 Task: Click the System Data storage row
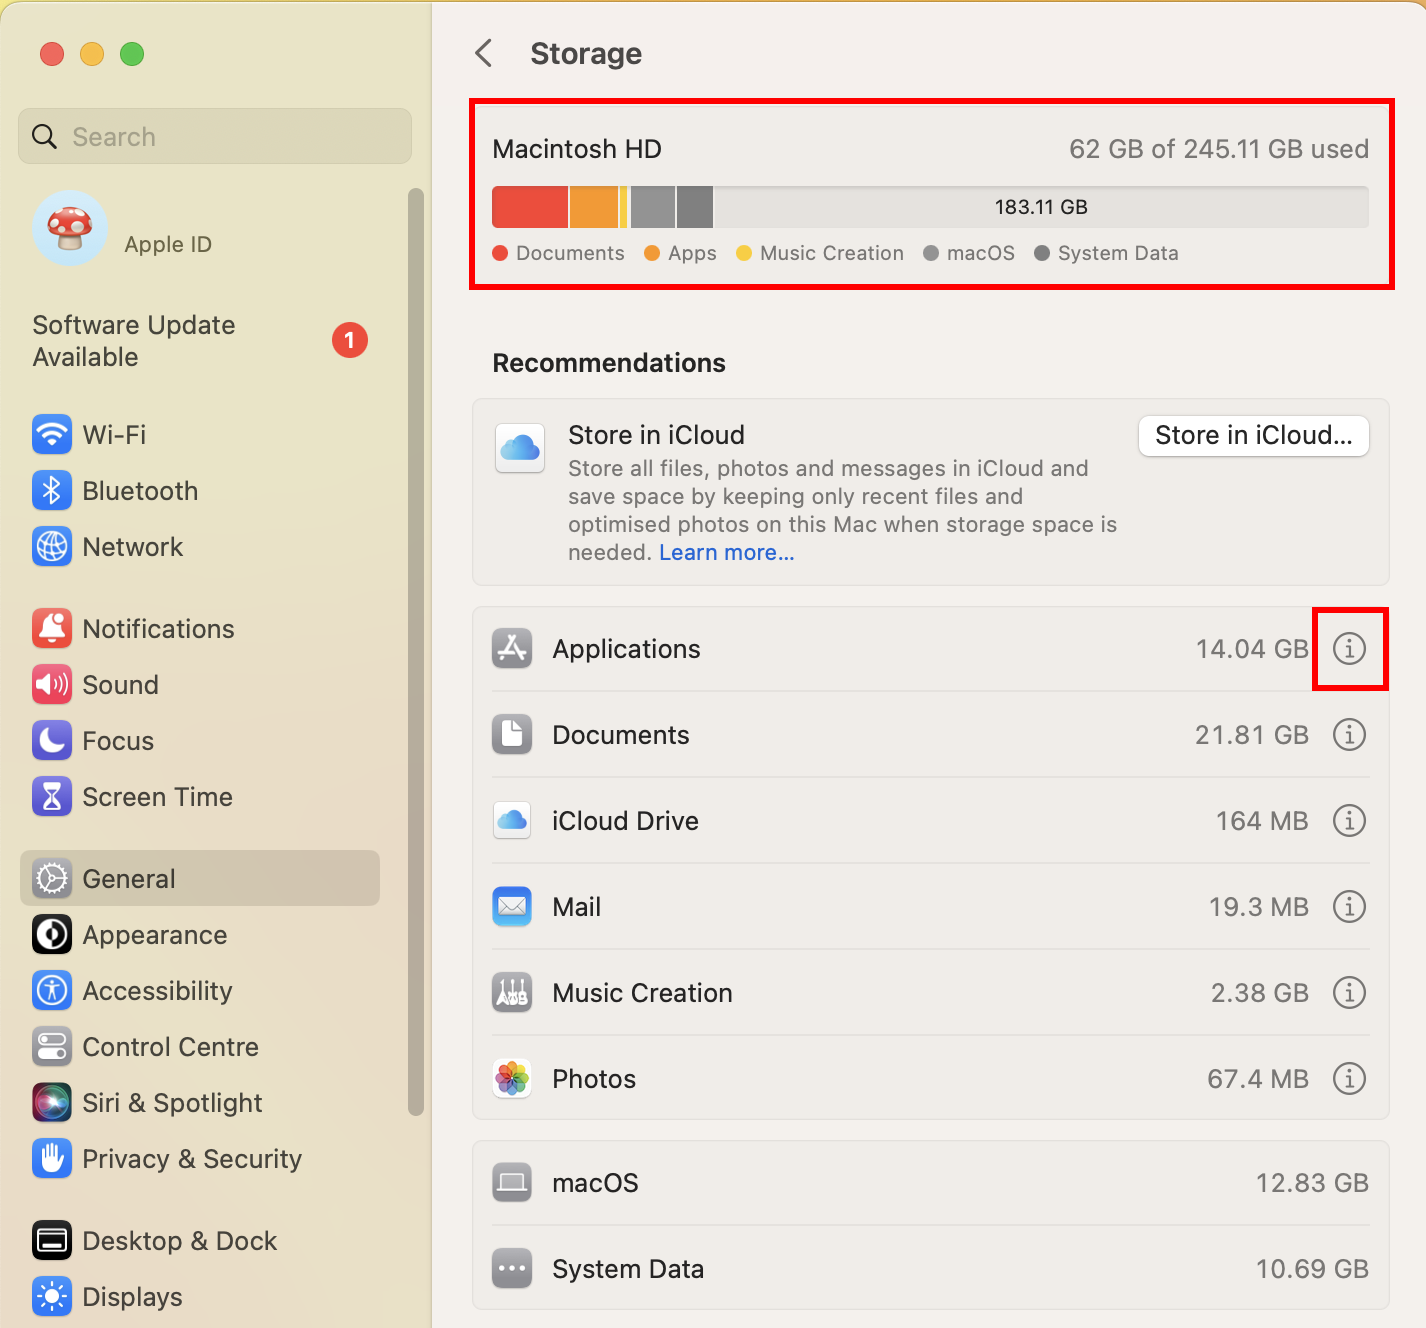pyautogui.click(x=931, y=1269)
